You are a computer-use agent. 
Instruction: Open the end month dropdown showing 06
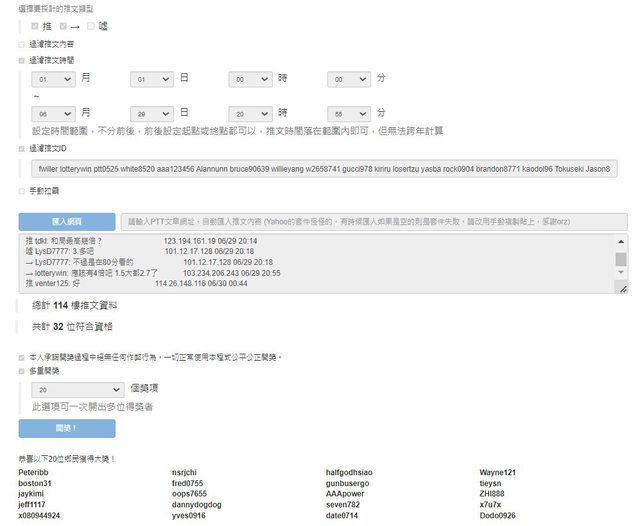[x=53, y=113]
